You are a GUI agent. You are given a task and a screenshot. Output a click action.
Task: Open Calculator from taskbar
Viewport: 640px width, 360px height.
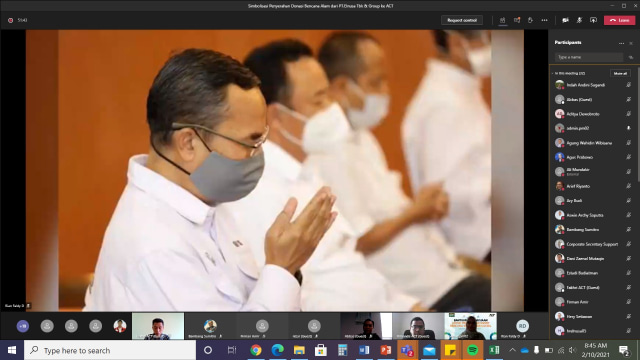tap(342, 350)
